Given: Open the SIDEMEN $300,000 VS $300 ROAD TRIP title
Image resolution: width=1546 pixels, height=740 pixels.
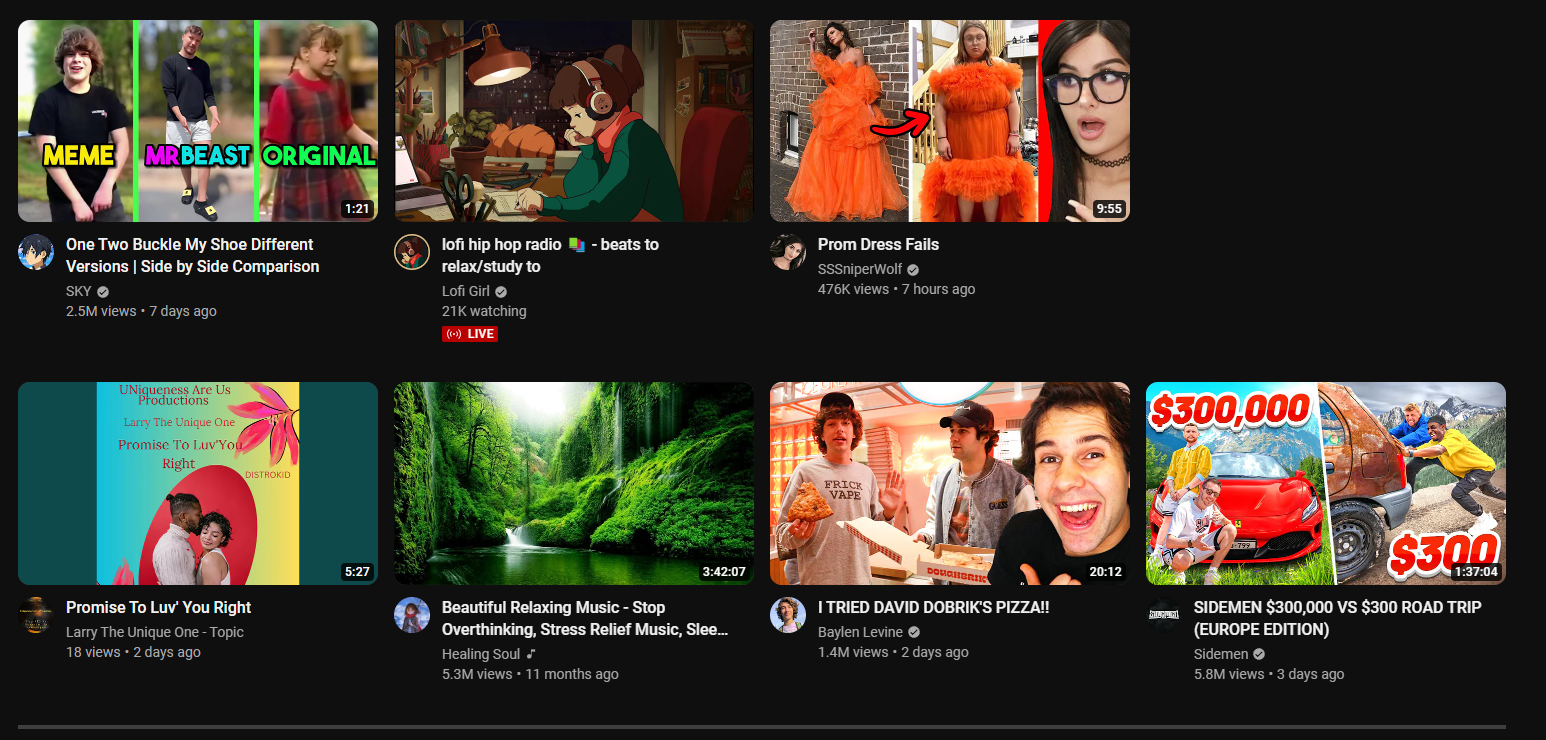Looking at the screenshot, I should pyautogui.click(x=1338, y=618).
